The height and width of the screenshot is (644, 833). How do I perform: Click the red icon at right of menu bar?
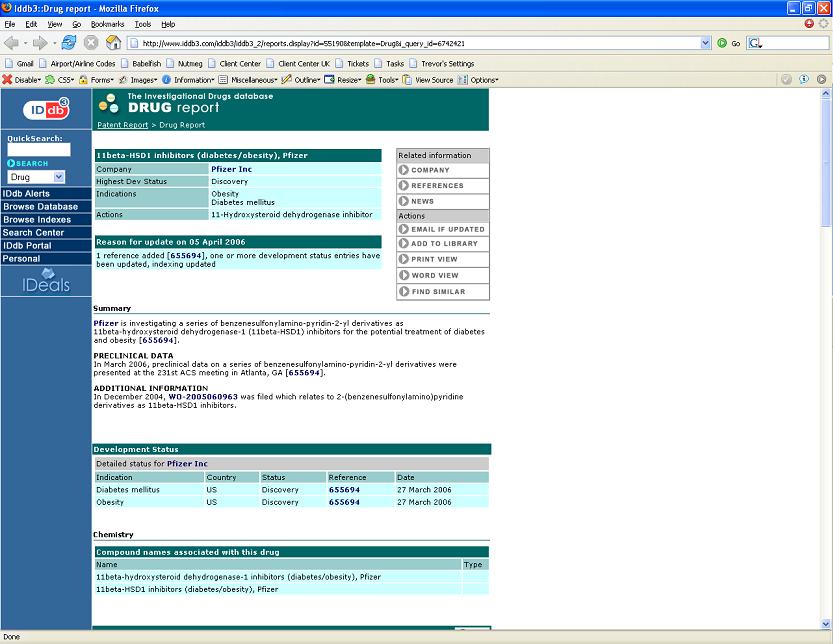(809, 23)
